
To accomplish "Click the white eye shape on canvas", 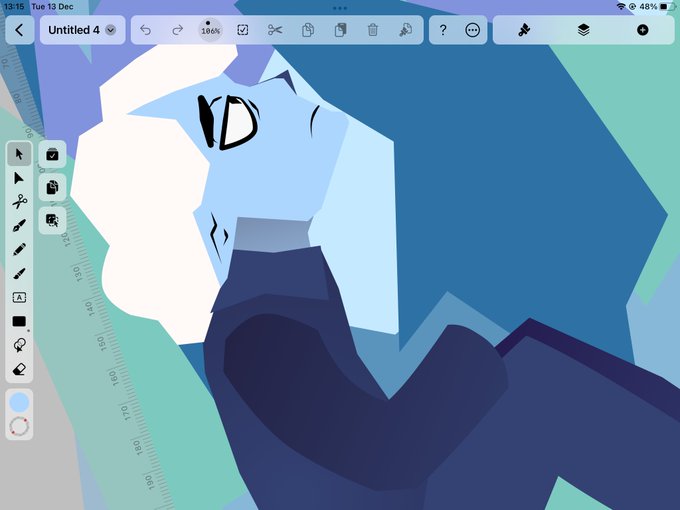I will pos(239,124).
